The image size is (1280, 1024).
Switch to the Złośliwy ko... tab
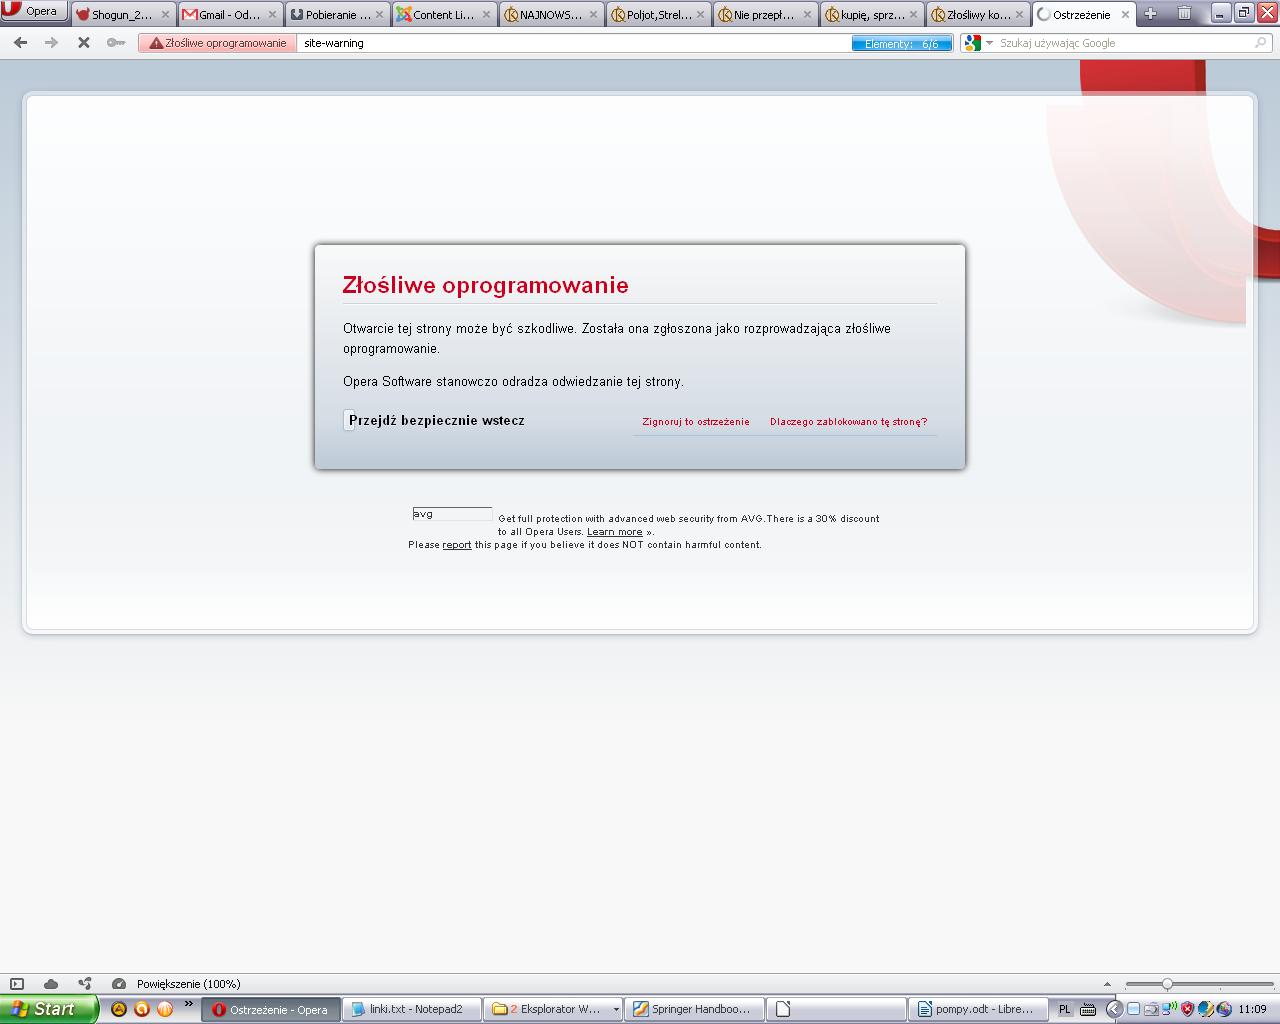980,15
